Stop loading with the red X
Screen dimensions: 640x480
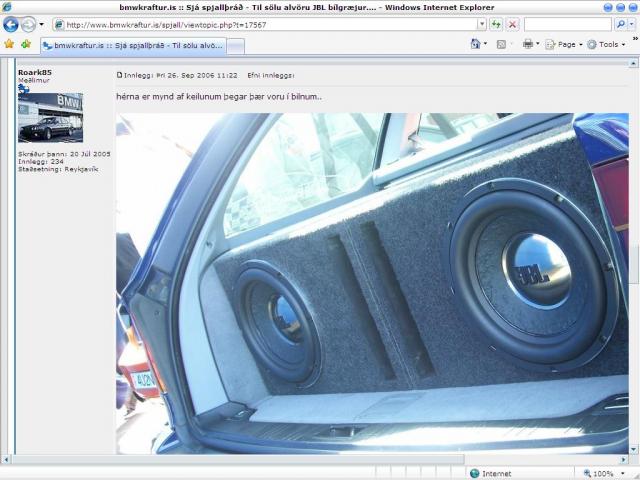[512, 24]
